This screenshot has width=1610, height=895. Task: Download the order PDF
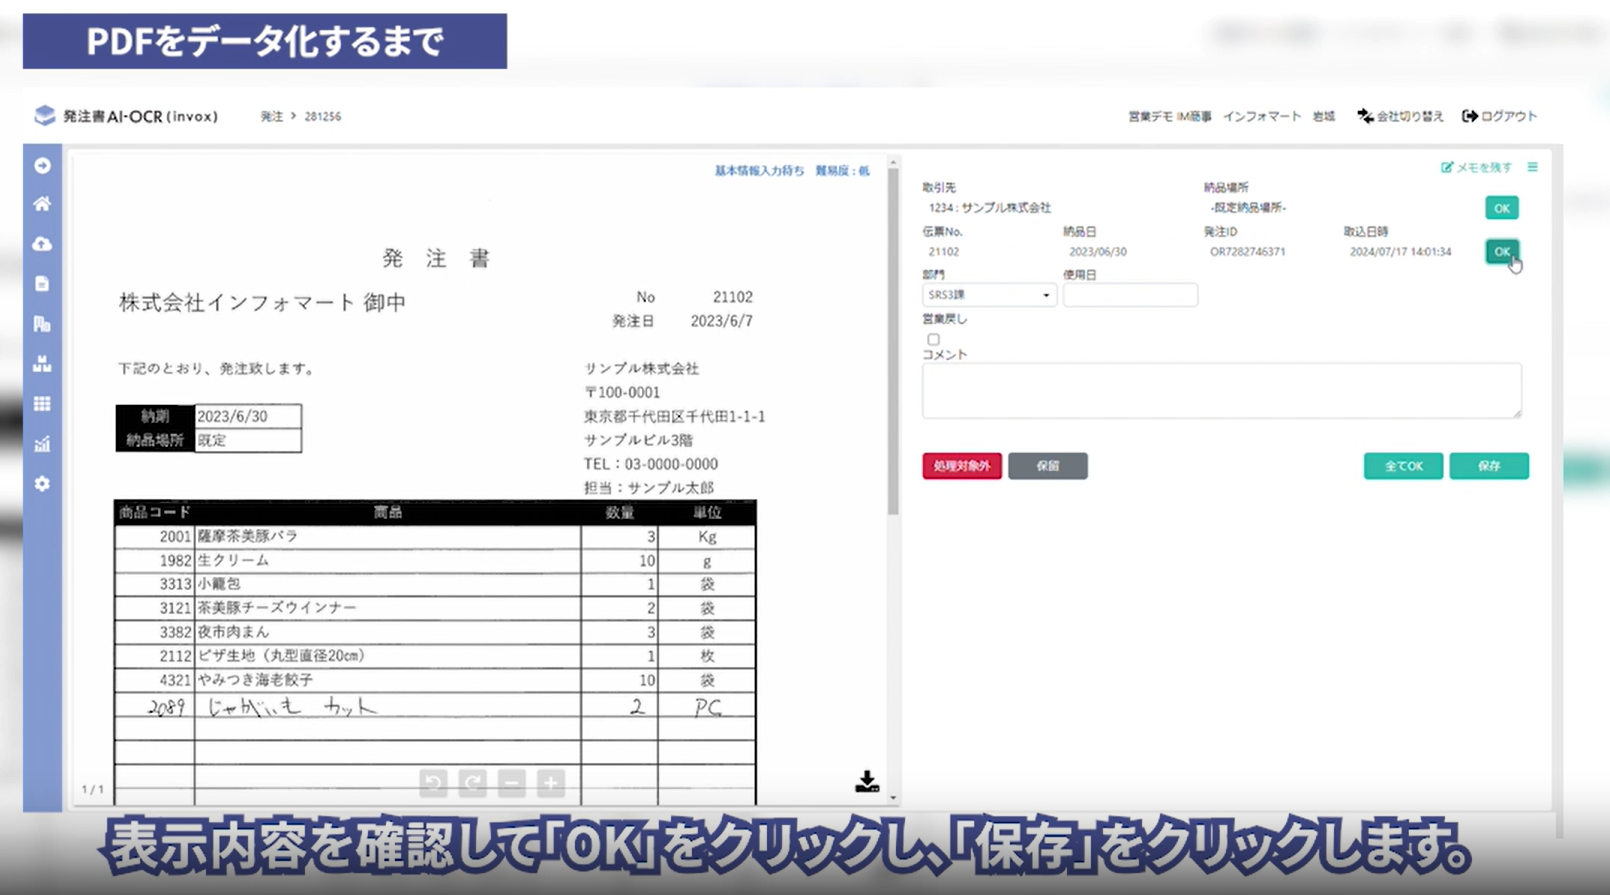point(867,781)
